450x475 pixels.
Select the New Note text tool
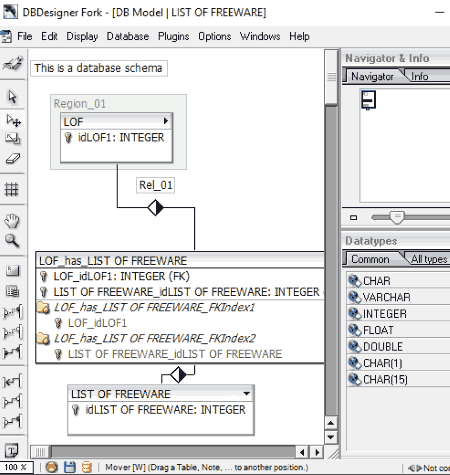click(x=12, y=451)
